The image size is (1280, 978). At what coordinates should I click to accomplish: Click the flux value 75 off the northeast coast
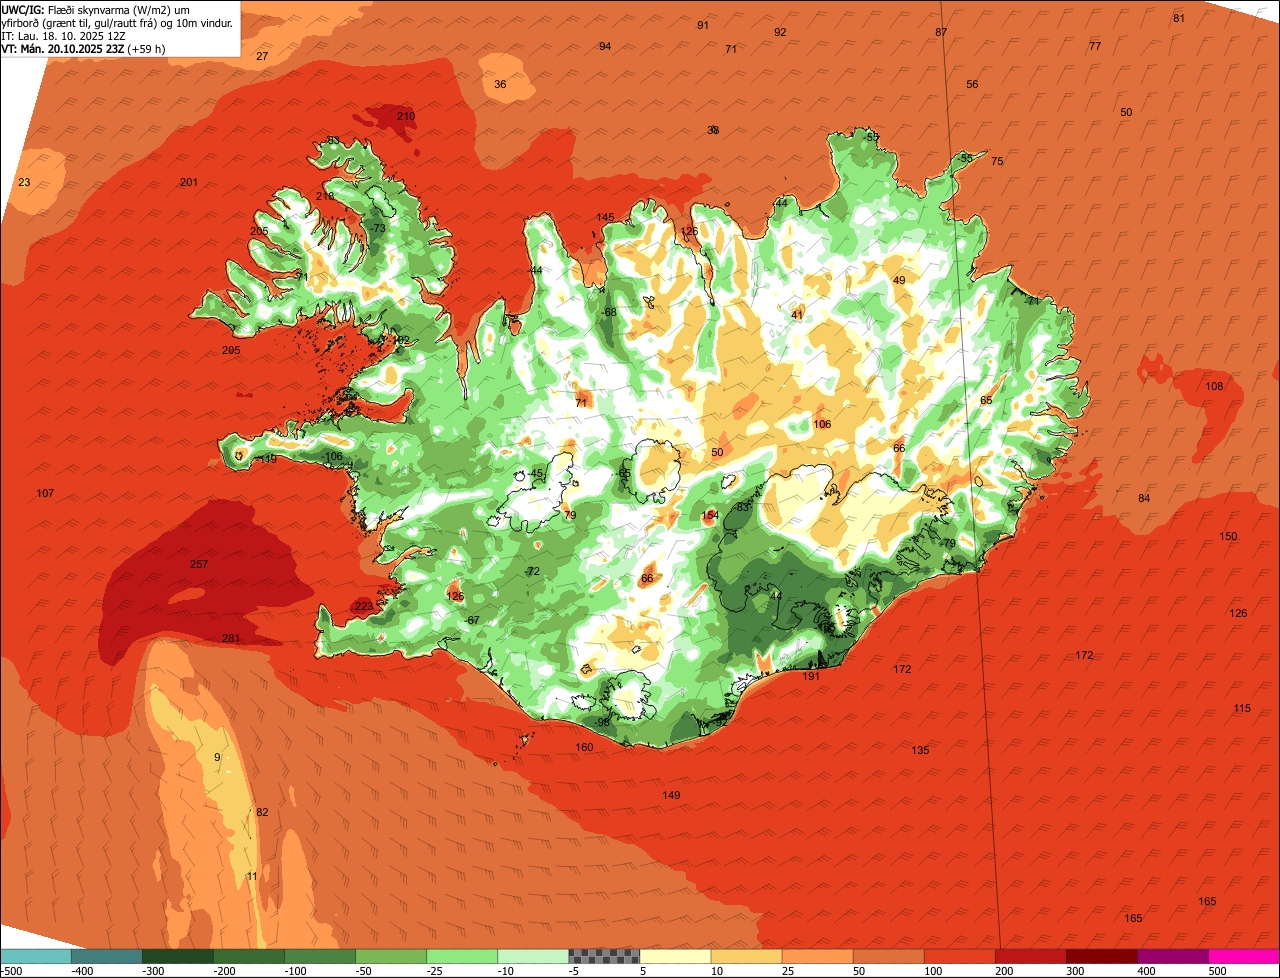tap(997, 161)
